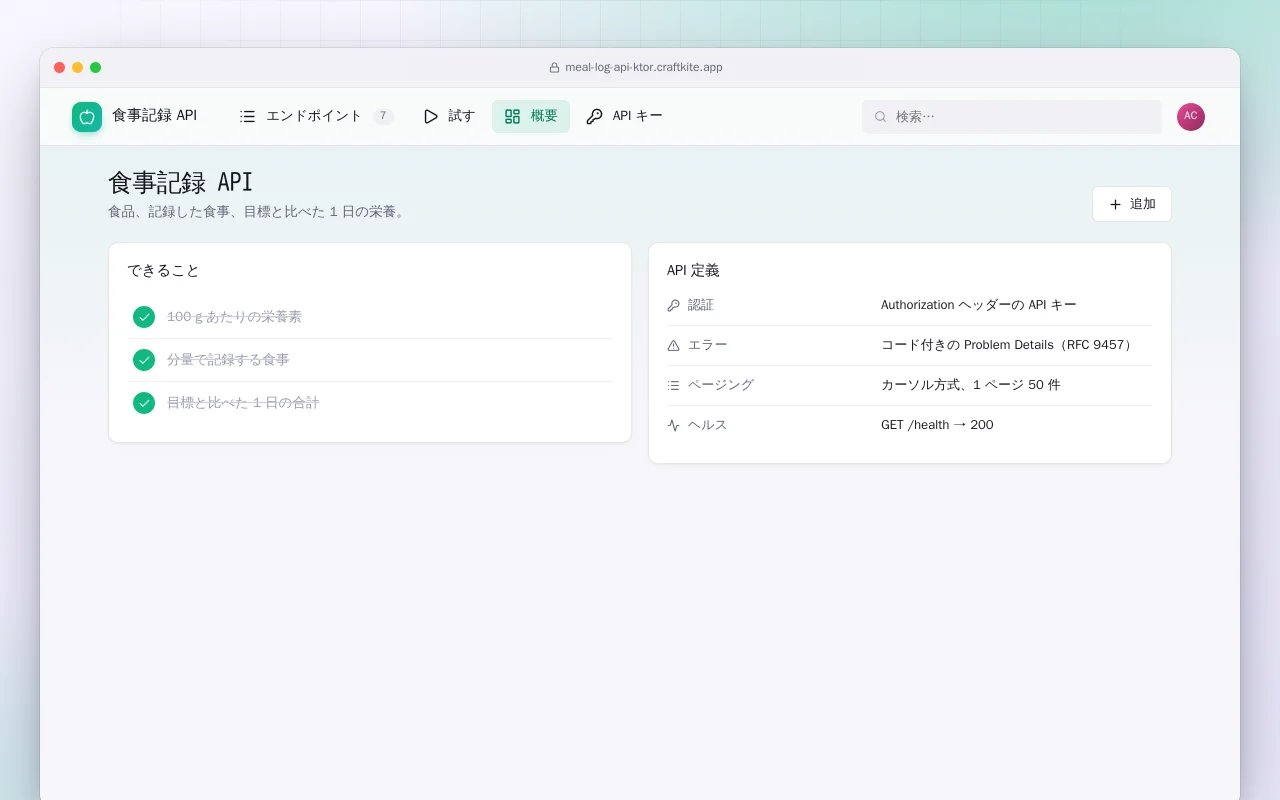Click the API 定義 card heading
Screen dimensions: 1280x800
point(693,271)
